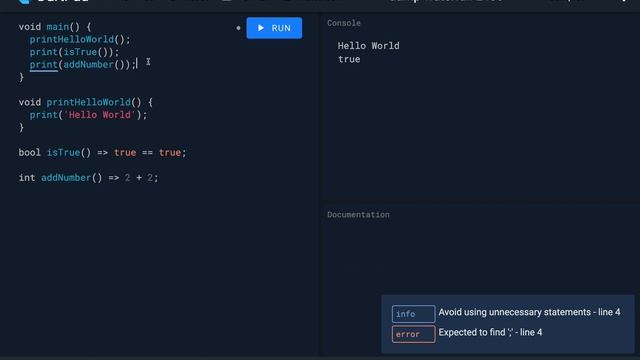Select the Console panel header
Viewport: 640px width, 360px height.
(344, 23)
